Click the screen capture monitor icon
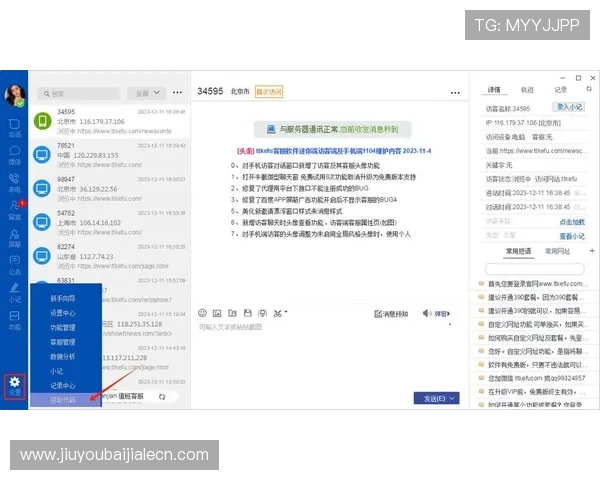The width and height of the screenshot is (600, 480). 262,313
